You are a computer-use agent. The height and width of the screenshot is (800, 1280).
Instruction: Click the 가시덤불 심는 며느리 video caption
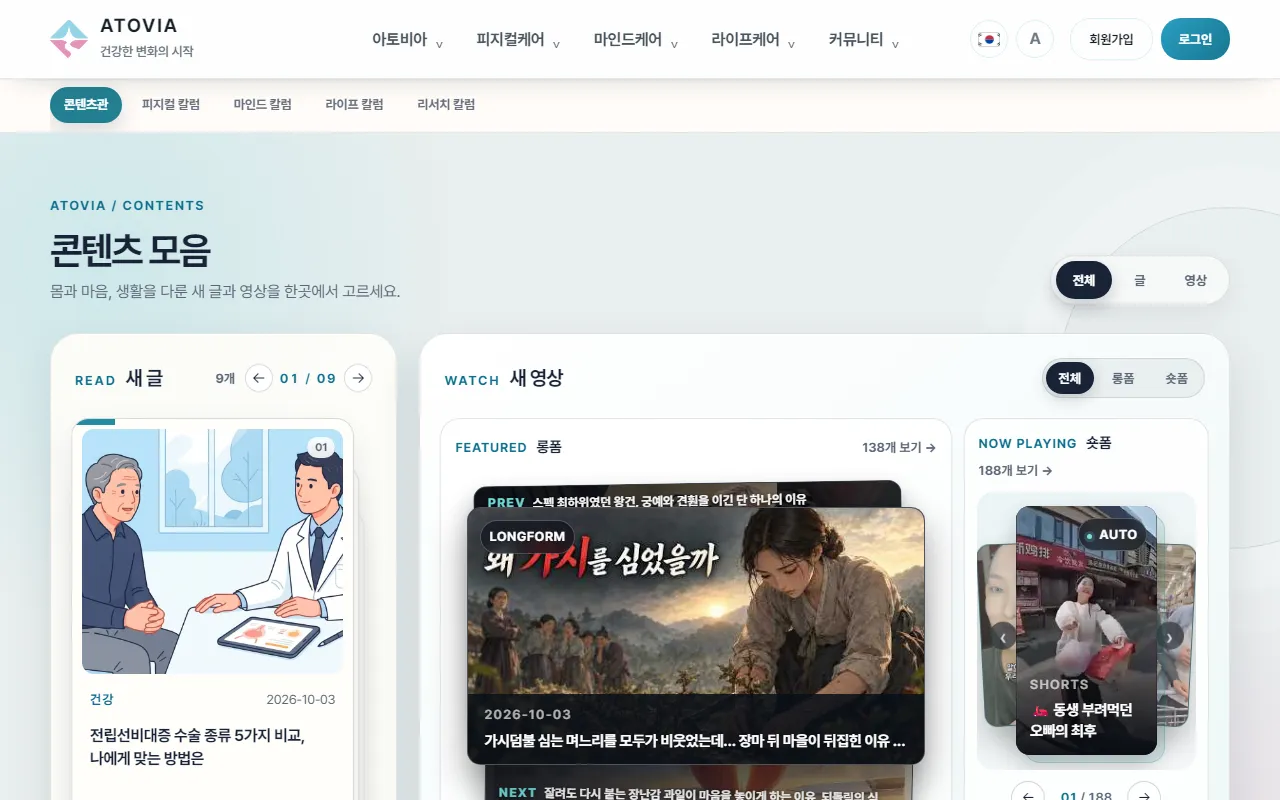click(695, 741)
